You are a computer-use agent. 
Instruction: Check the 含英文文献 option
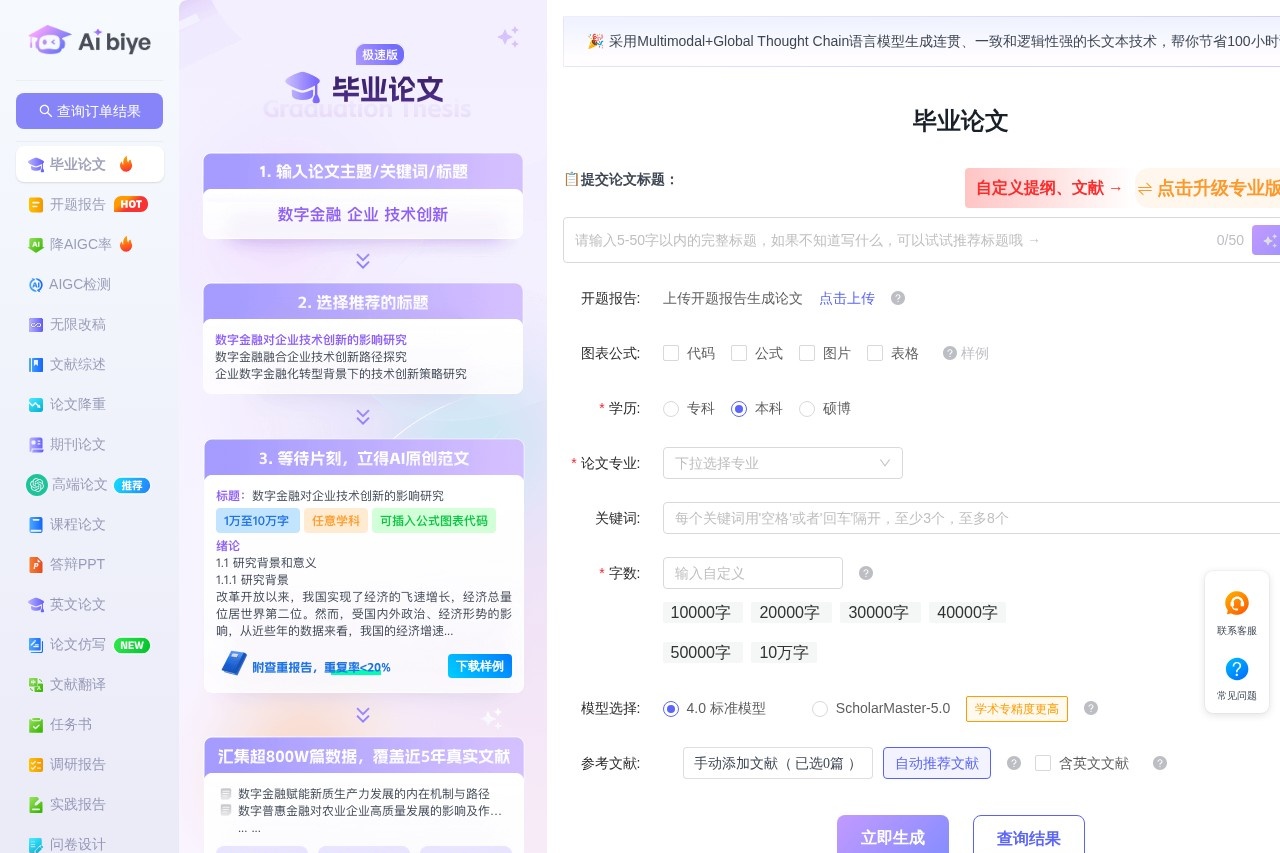click(1043, 763)
